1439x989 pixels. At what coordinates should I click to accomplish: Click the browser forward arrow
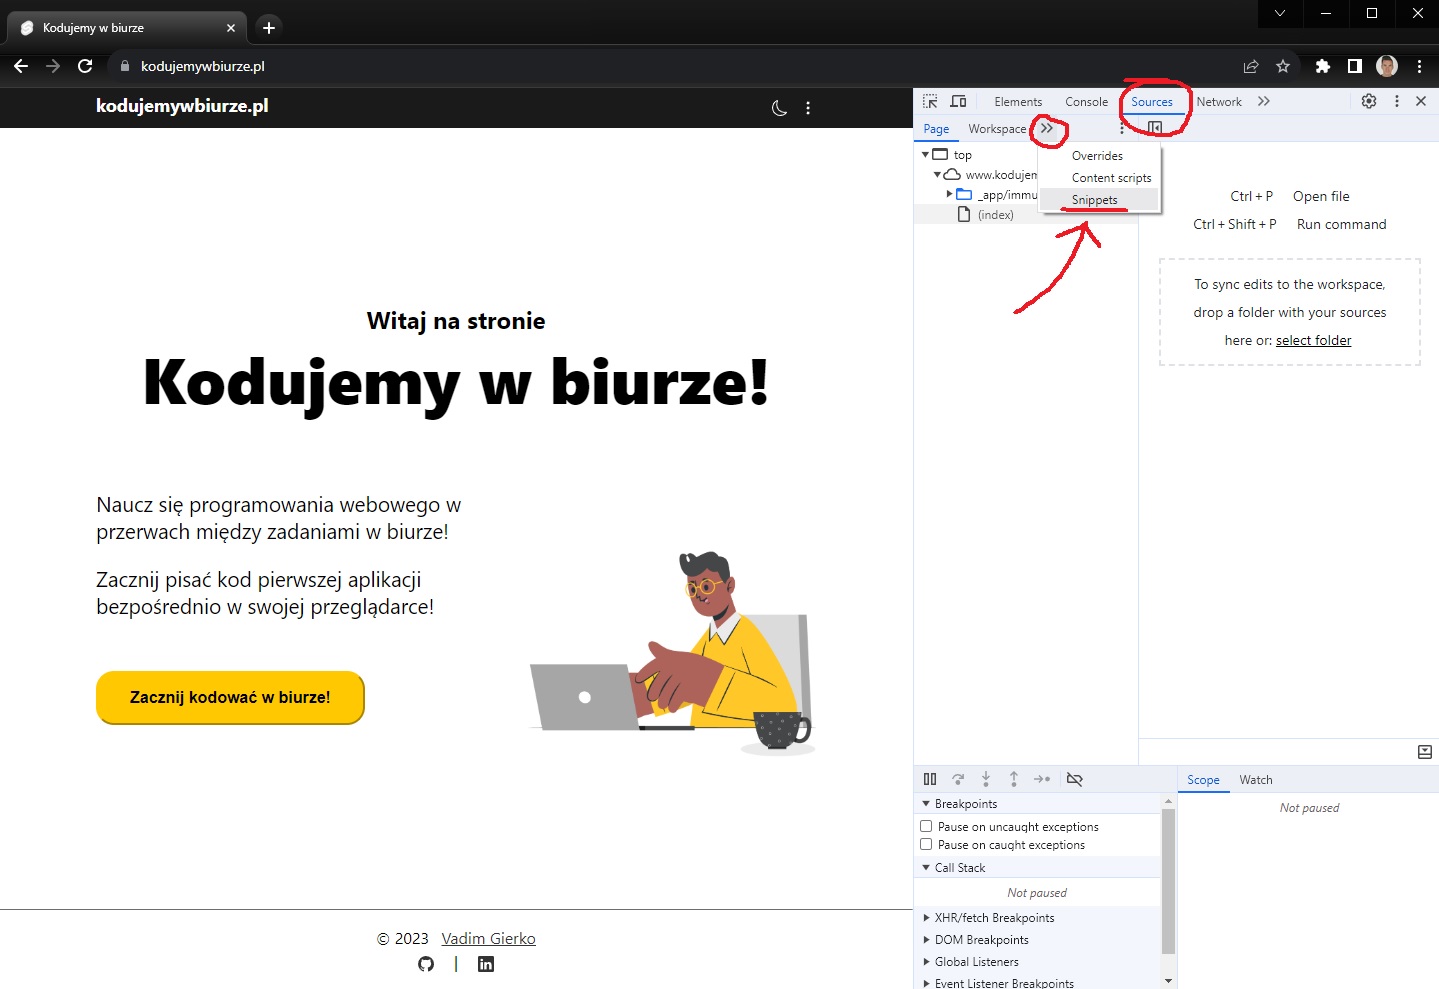tap(53, 66)
